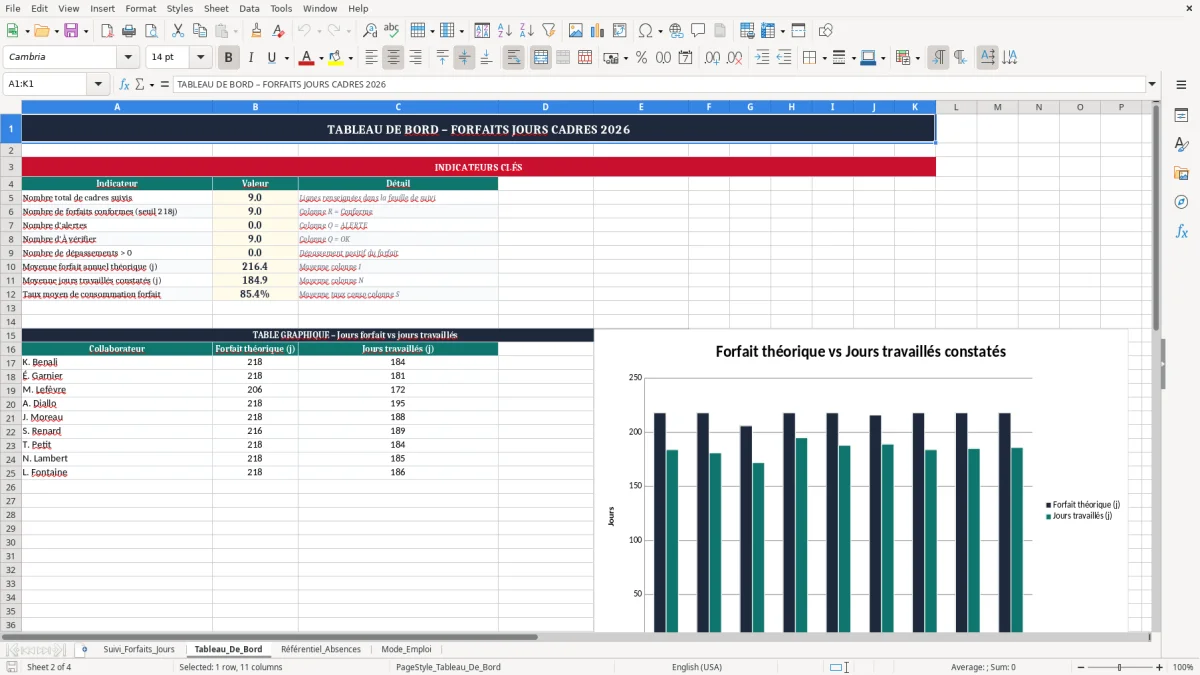Click the Cut scissors icon
The width and height of the screenshot is (1200, 675).
pyautogui.click(x=177, y=31)
